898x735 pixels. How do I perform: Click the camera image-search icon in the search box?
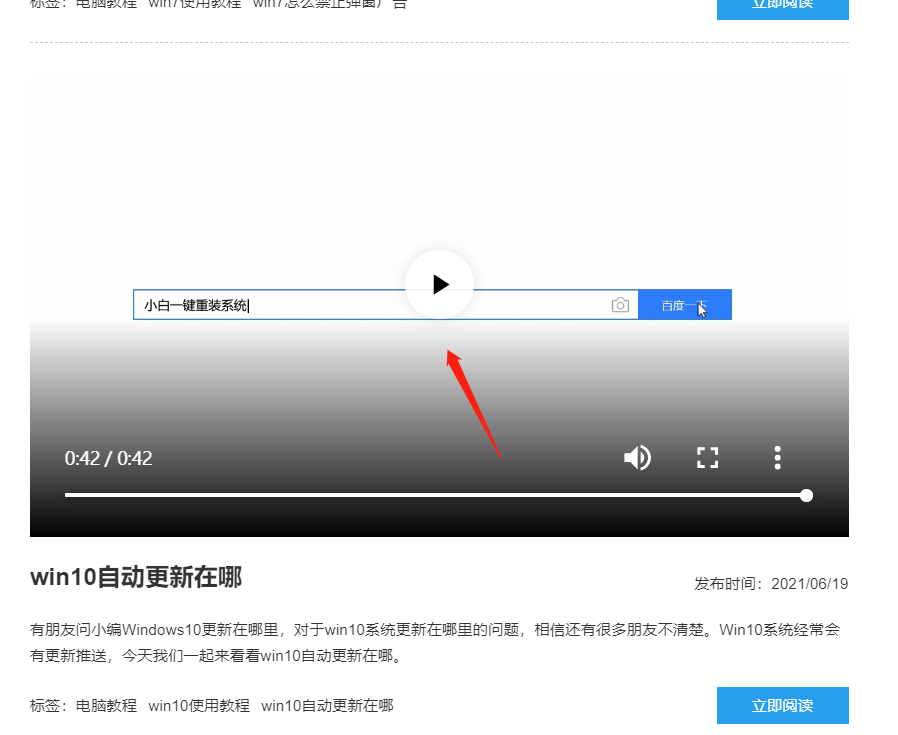pos(620,305)
